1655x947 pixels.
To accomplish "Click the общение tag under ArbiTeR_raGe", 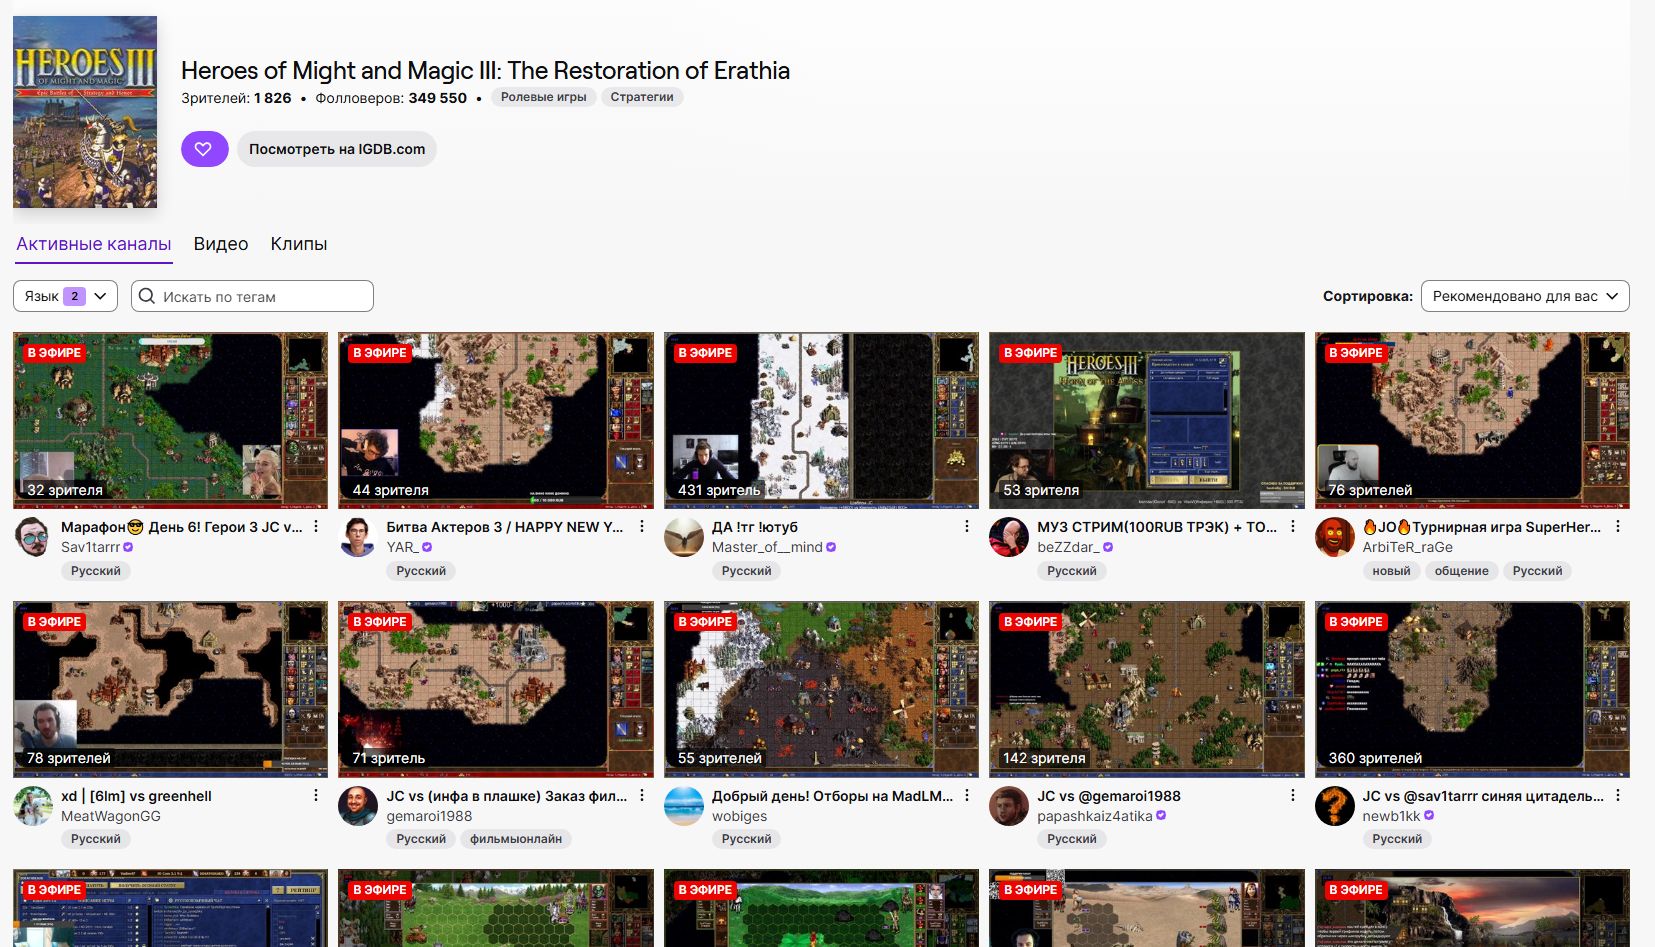I will (x=1462, y=571).
